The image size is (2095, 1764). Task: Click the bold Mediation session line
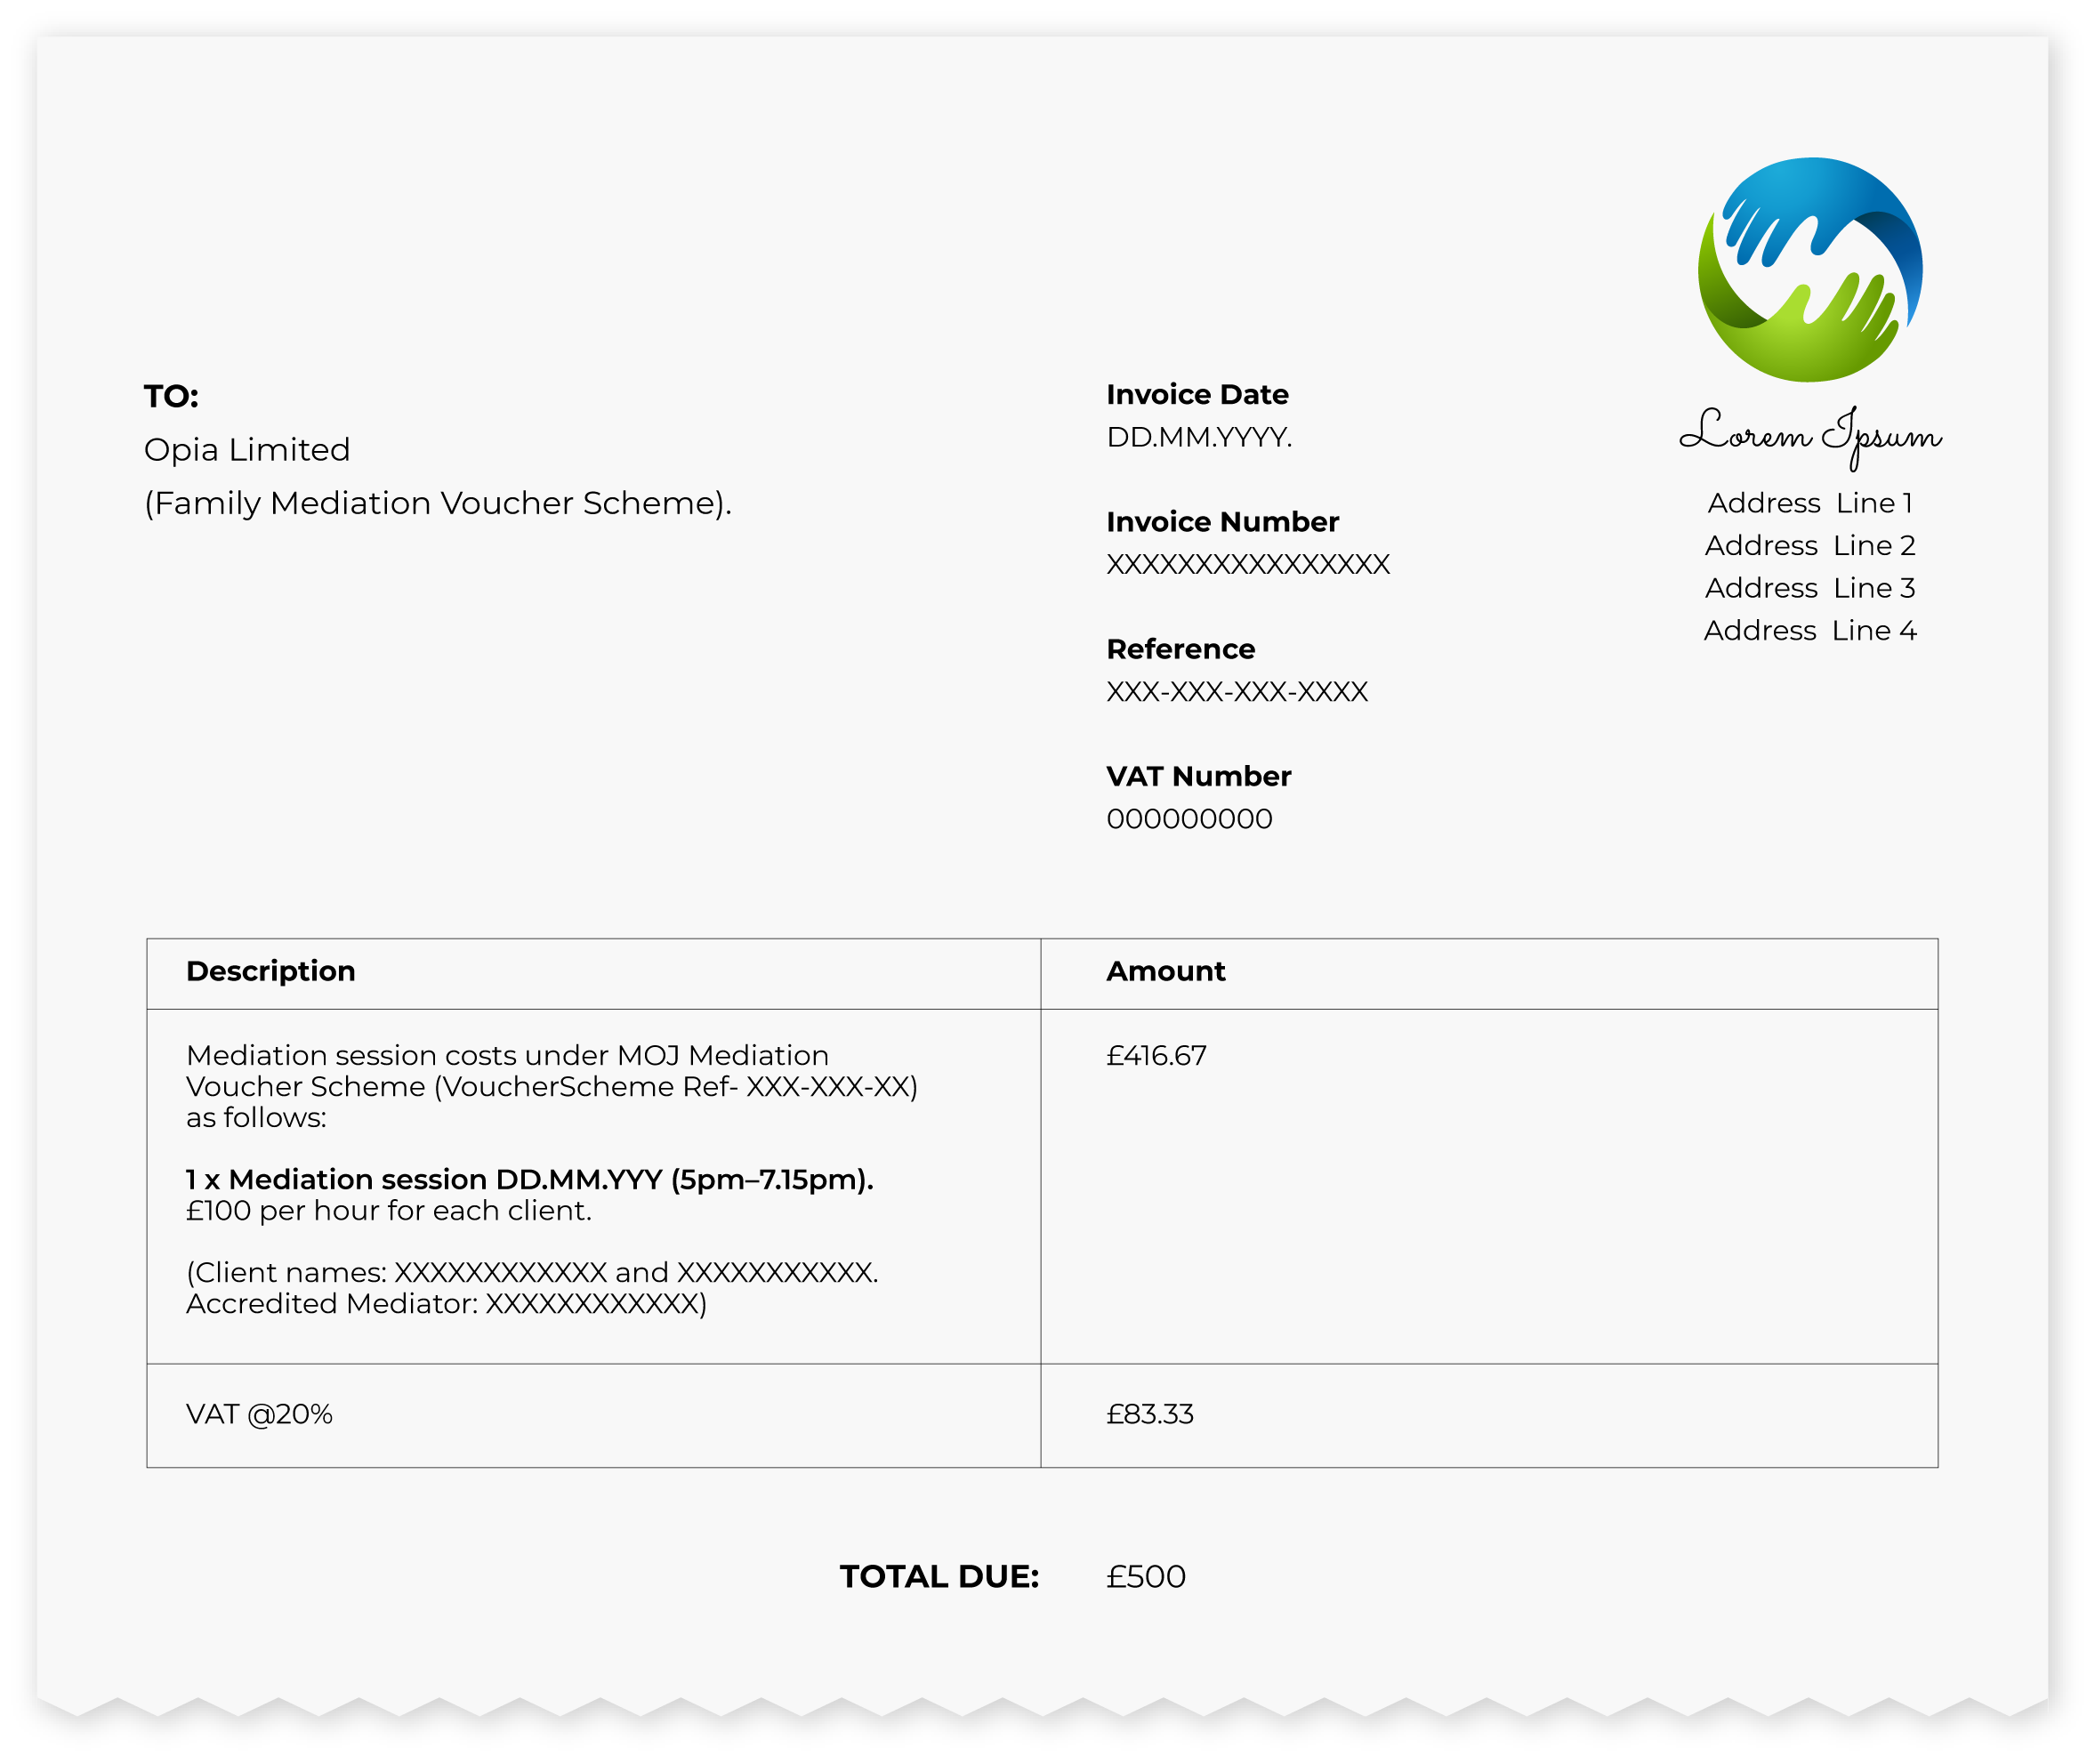[529, 1180]
